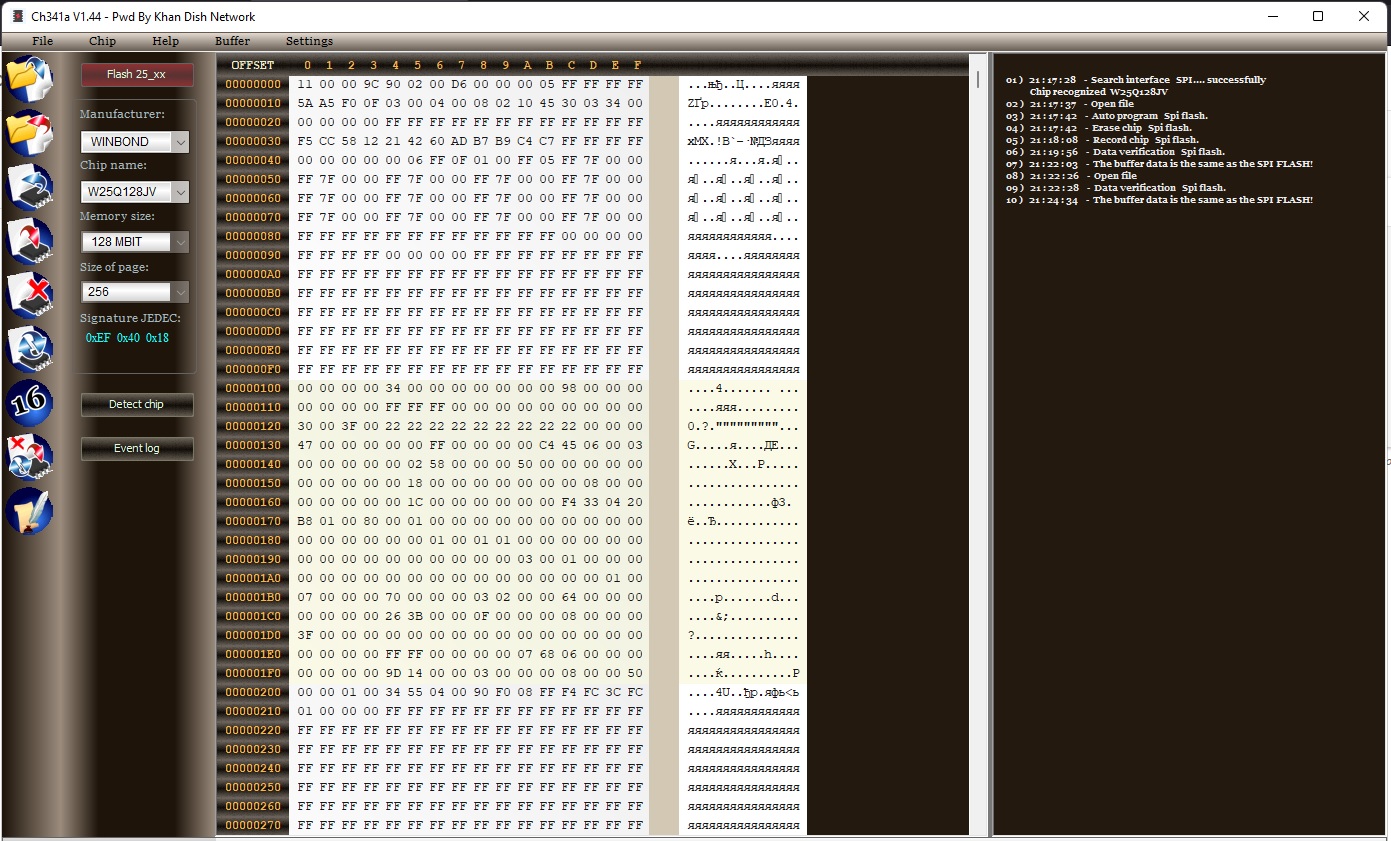This screenshot has height=841, width=1391.
Task: Click log entry 'Search interface SPI.... successfully'
Action: [1136, 80]
